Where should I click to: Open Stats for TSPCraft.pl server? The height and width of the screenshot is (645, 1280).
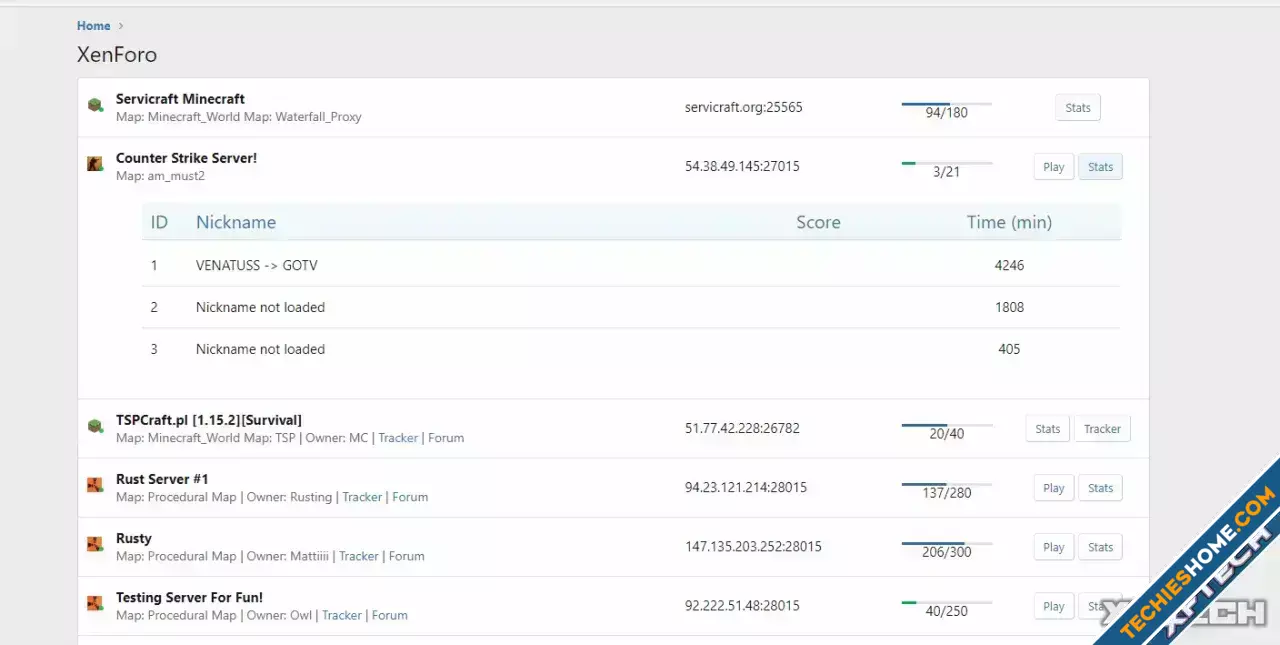(1048, 429)
